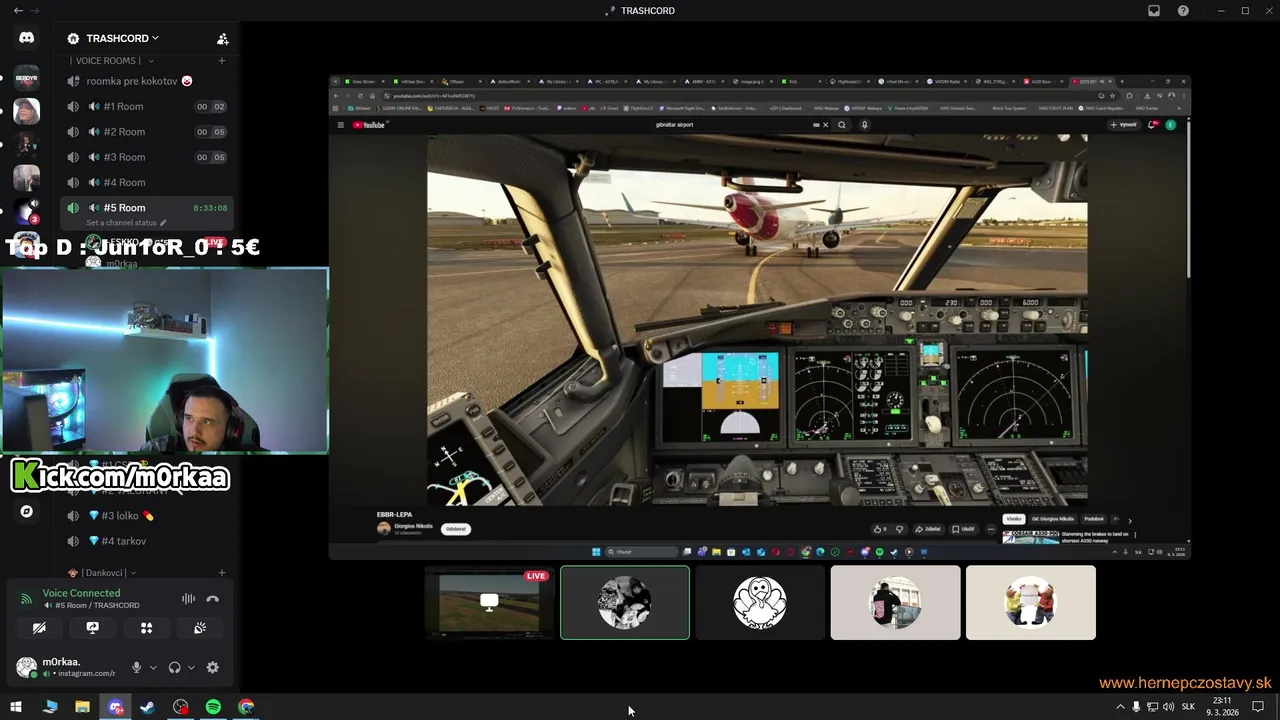Click the SLK keyboard language indicator
1280x720 pixels.
coord(1188,707)
